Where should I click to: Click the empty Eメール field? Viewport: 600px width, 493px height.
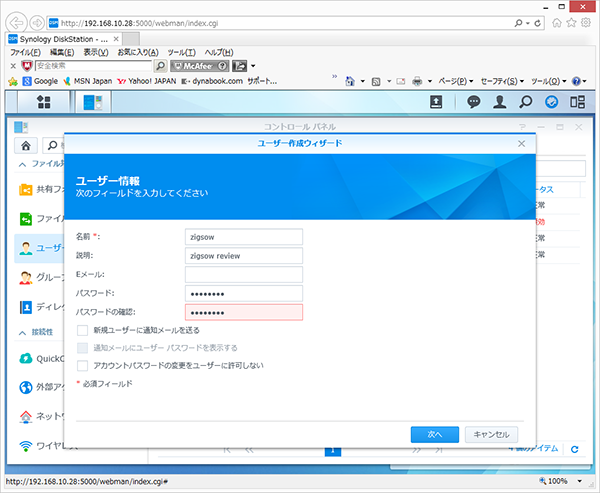coord(244,274)
